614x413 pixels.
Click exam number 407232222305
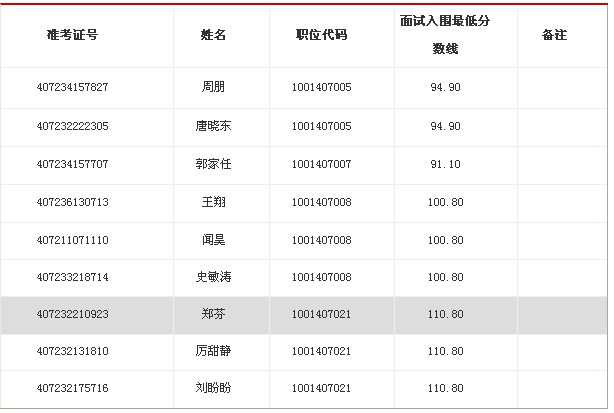coord(72,126)
